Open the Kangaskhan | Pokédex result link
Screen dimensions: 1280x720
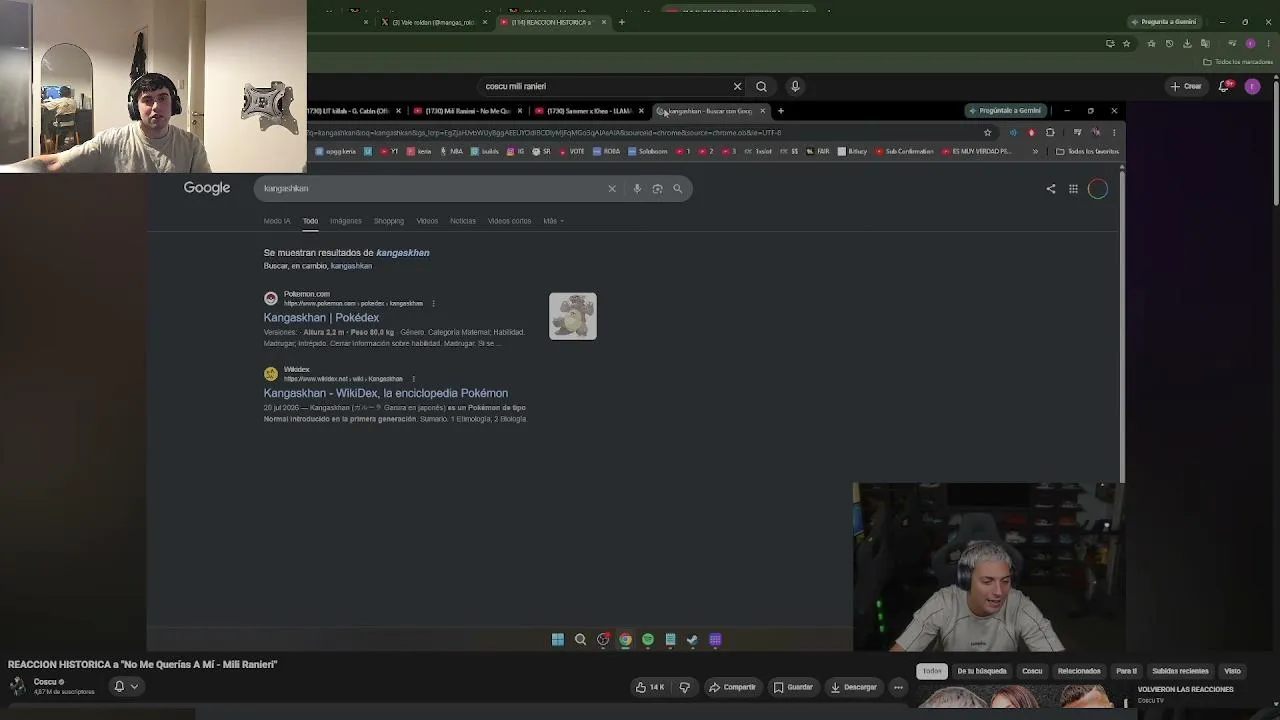[x=321, y=317]
